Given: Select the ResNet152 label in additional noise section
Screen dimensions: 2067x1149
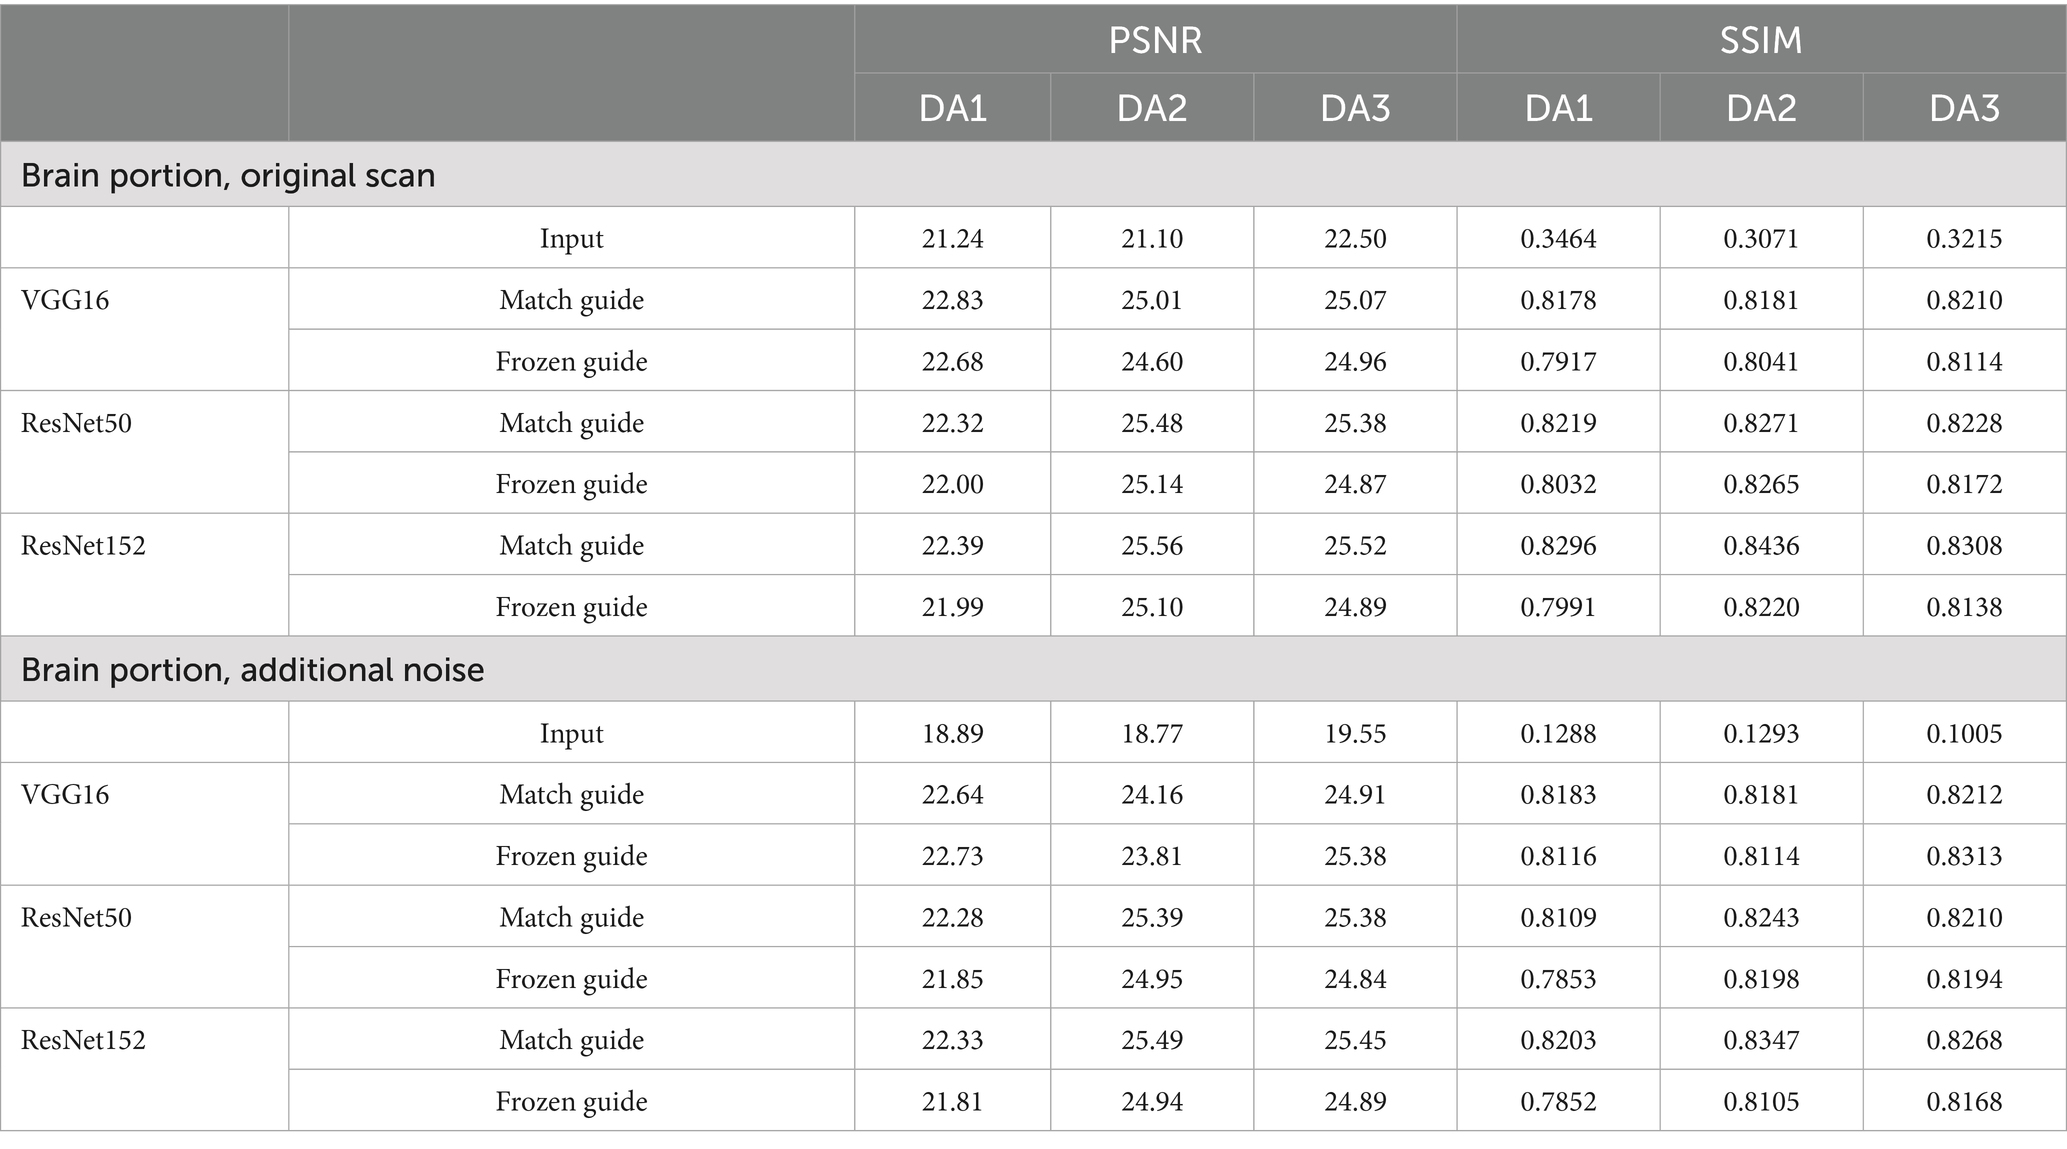Looking at the screenshot, I should pos(83,1040).
